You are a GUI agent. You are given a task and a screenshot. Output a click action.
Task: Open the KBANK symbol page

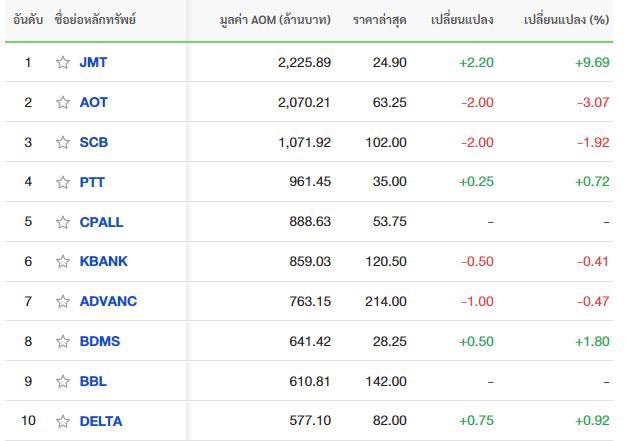click(x=104, y=261)
